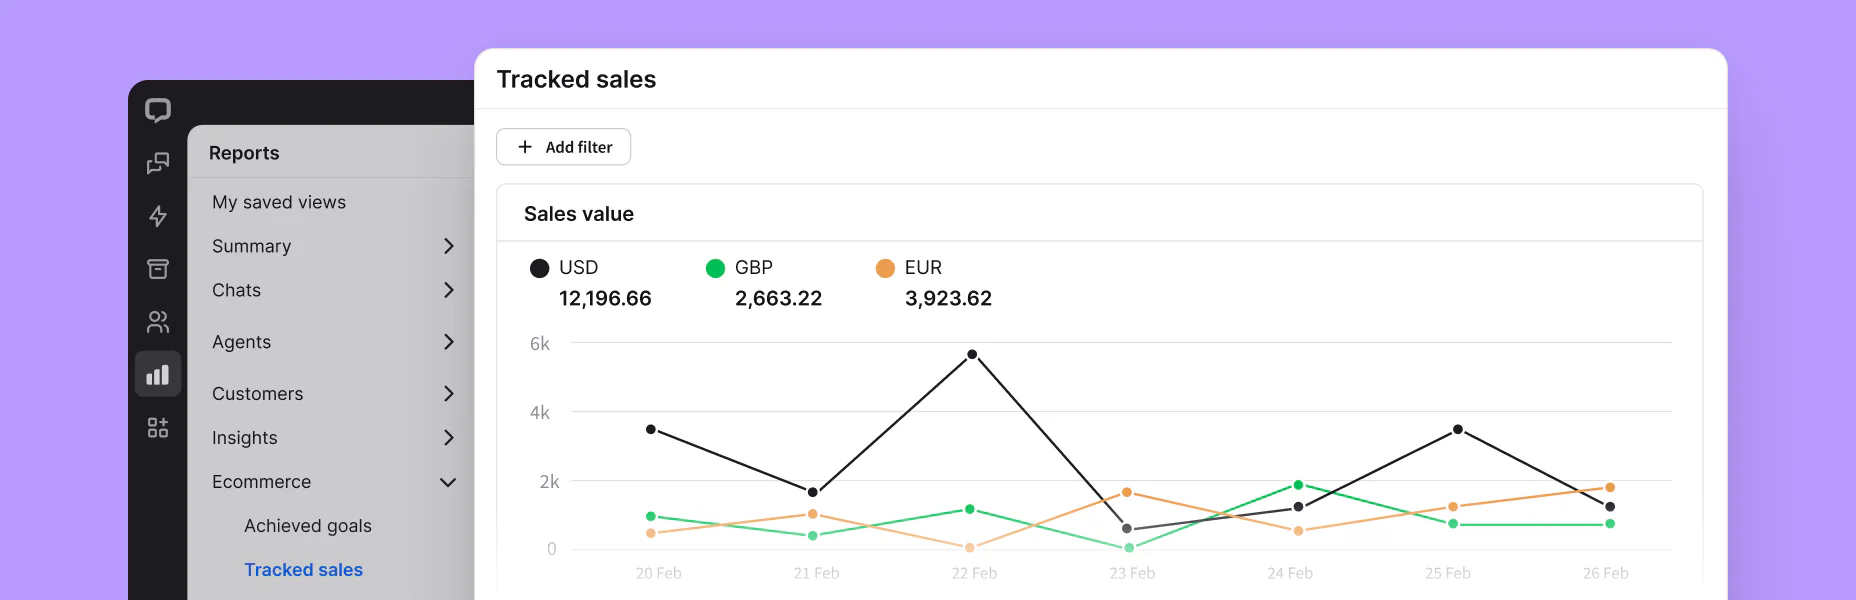Open My saved views
1856x600 pixels.
coord(279,202)
